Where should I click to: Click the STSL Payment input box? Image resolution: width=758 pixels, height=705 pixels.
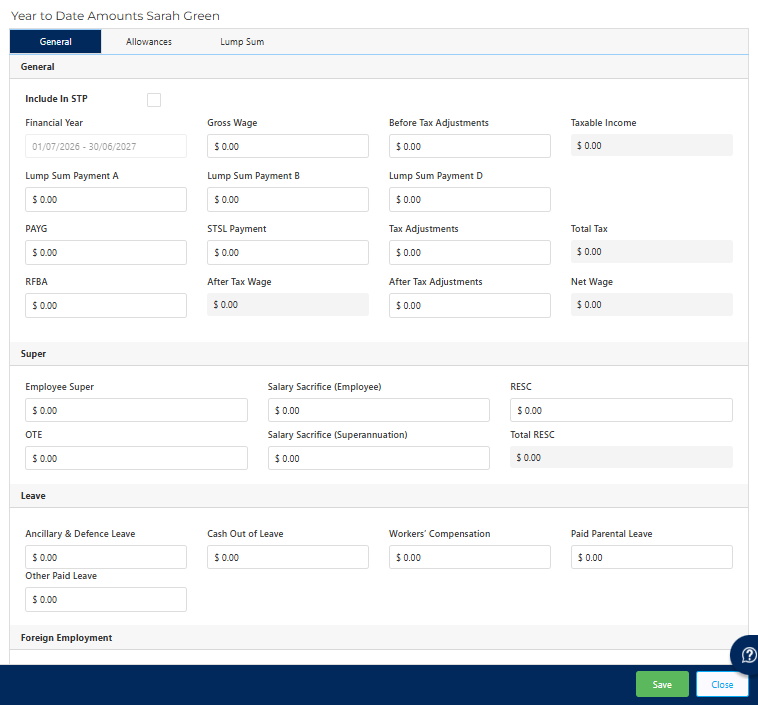pyautogui.click(x=288, y=252)
